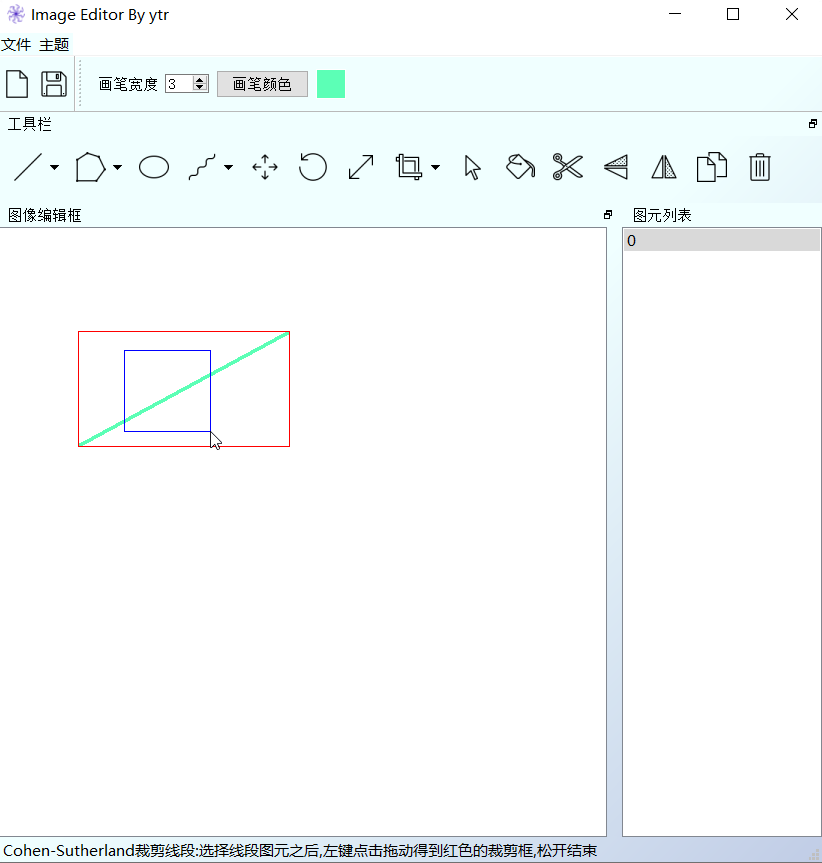This screenshot has width=822, height=863.
Task: Select the scissors cut tool
Action: click(x=568, y=167)
